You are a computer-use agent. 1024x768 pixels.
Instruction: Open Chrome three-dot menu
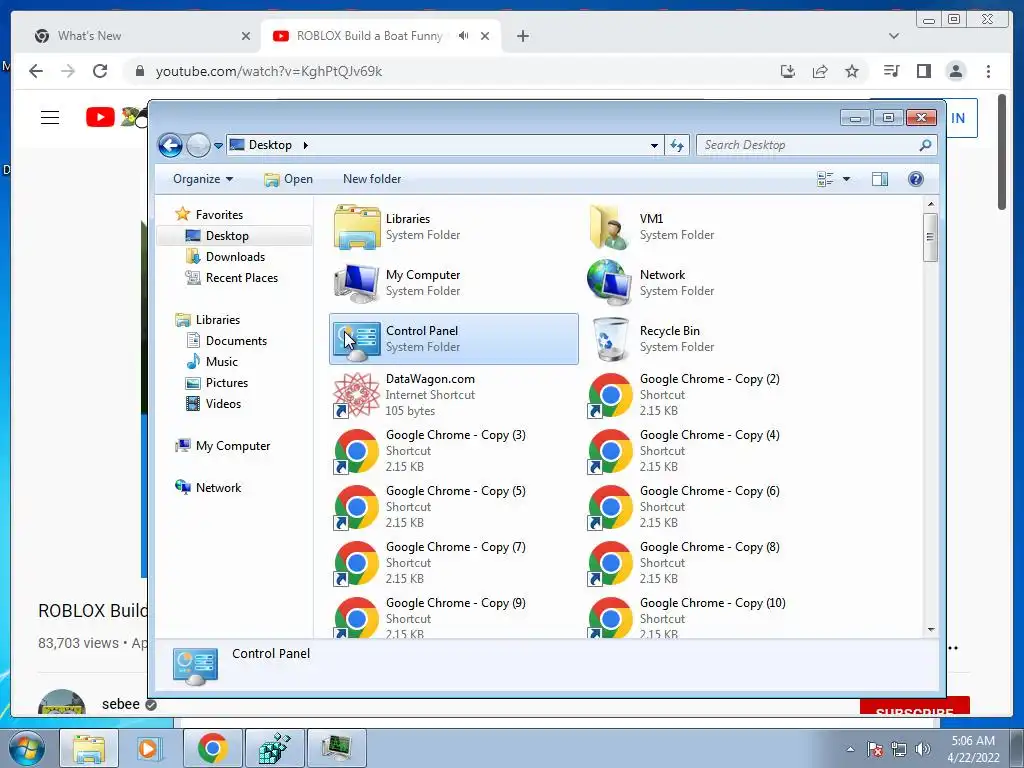tap(988, 71)
